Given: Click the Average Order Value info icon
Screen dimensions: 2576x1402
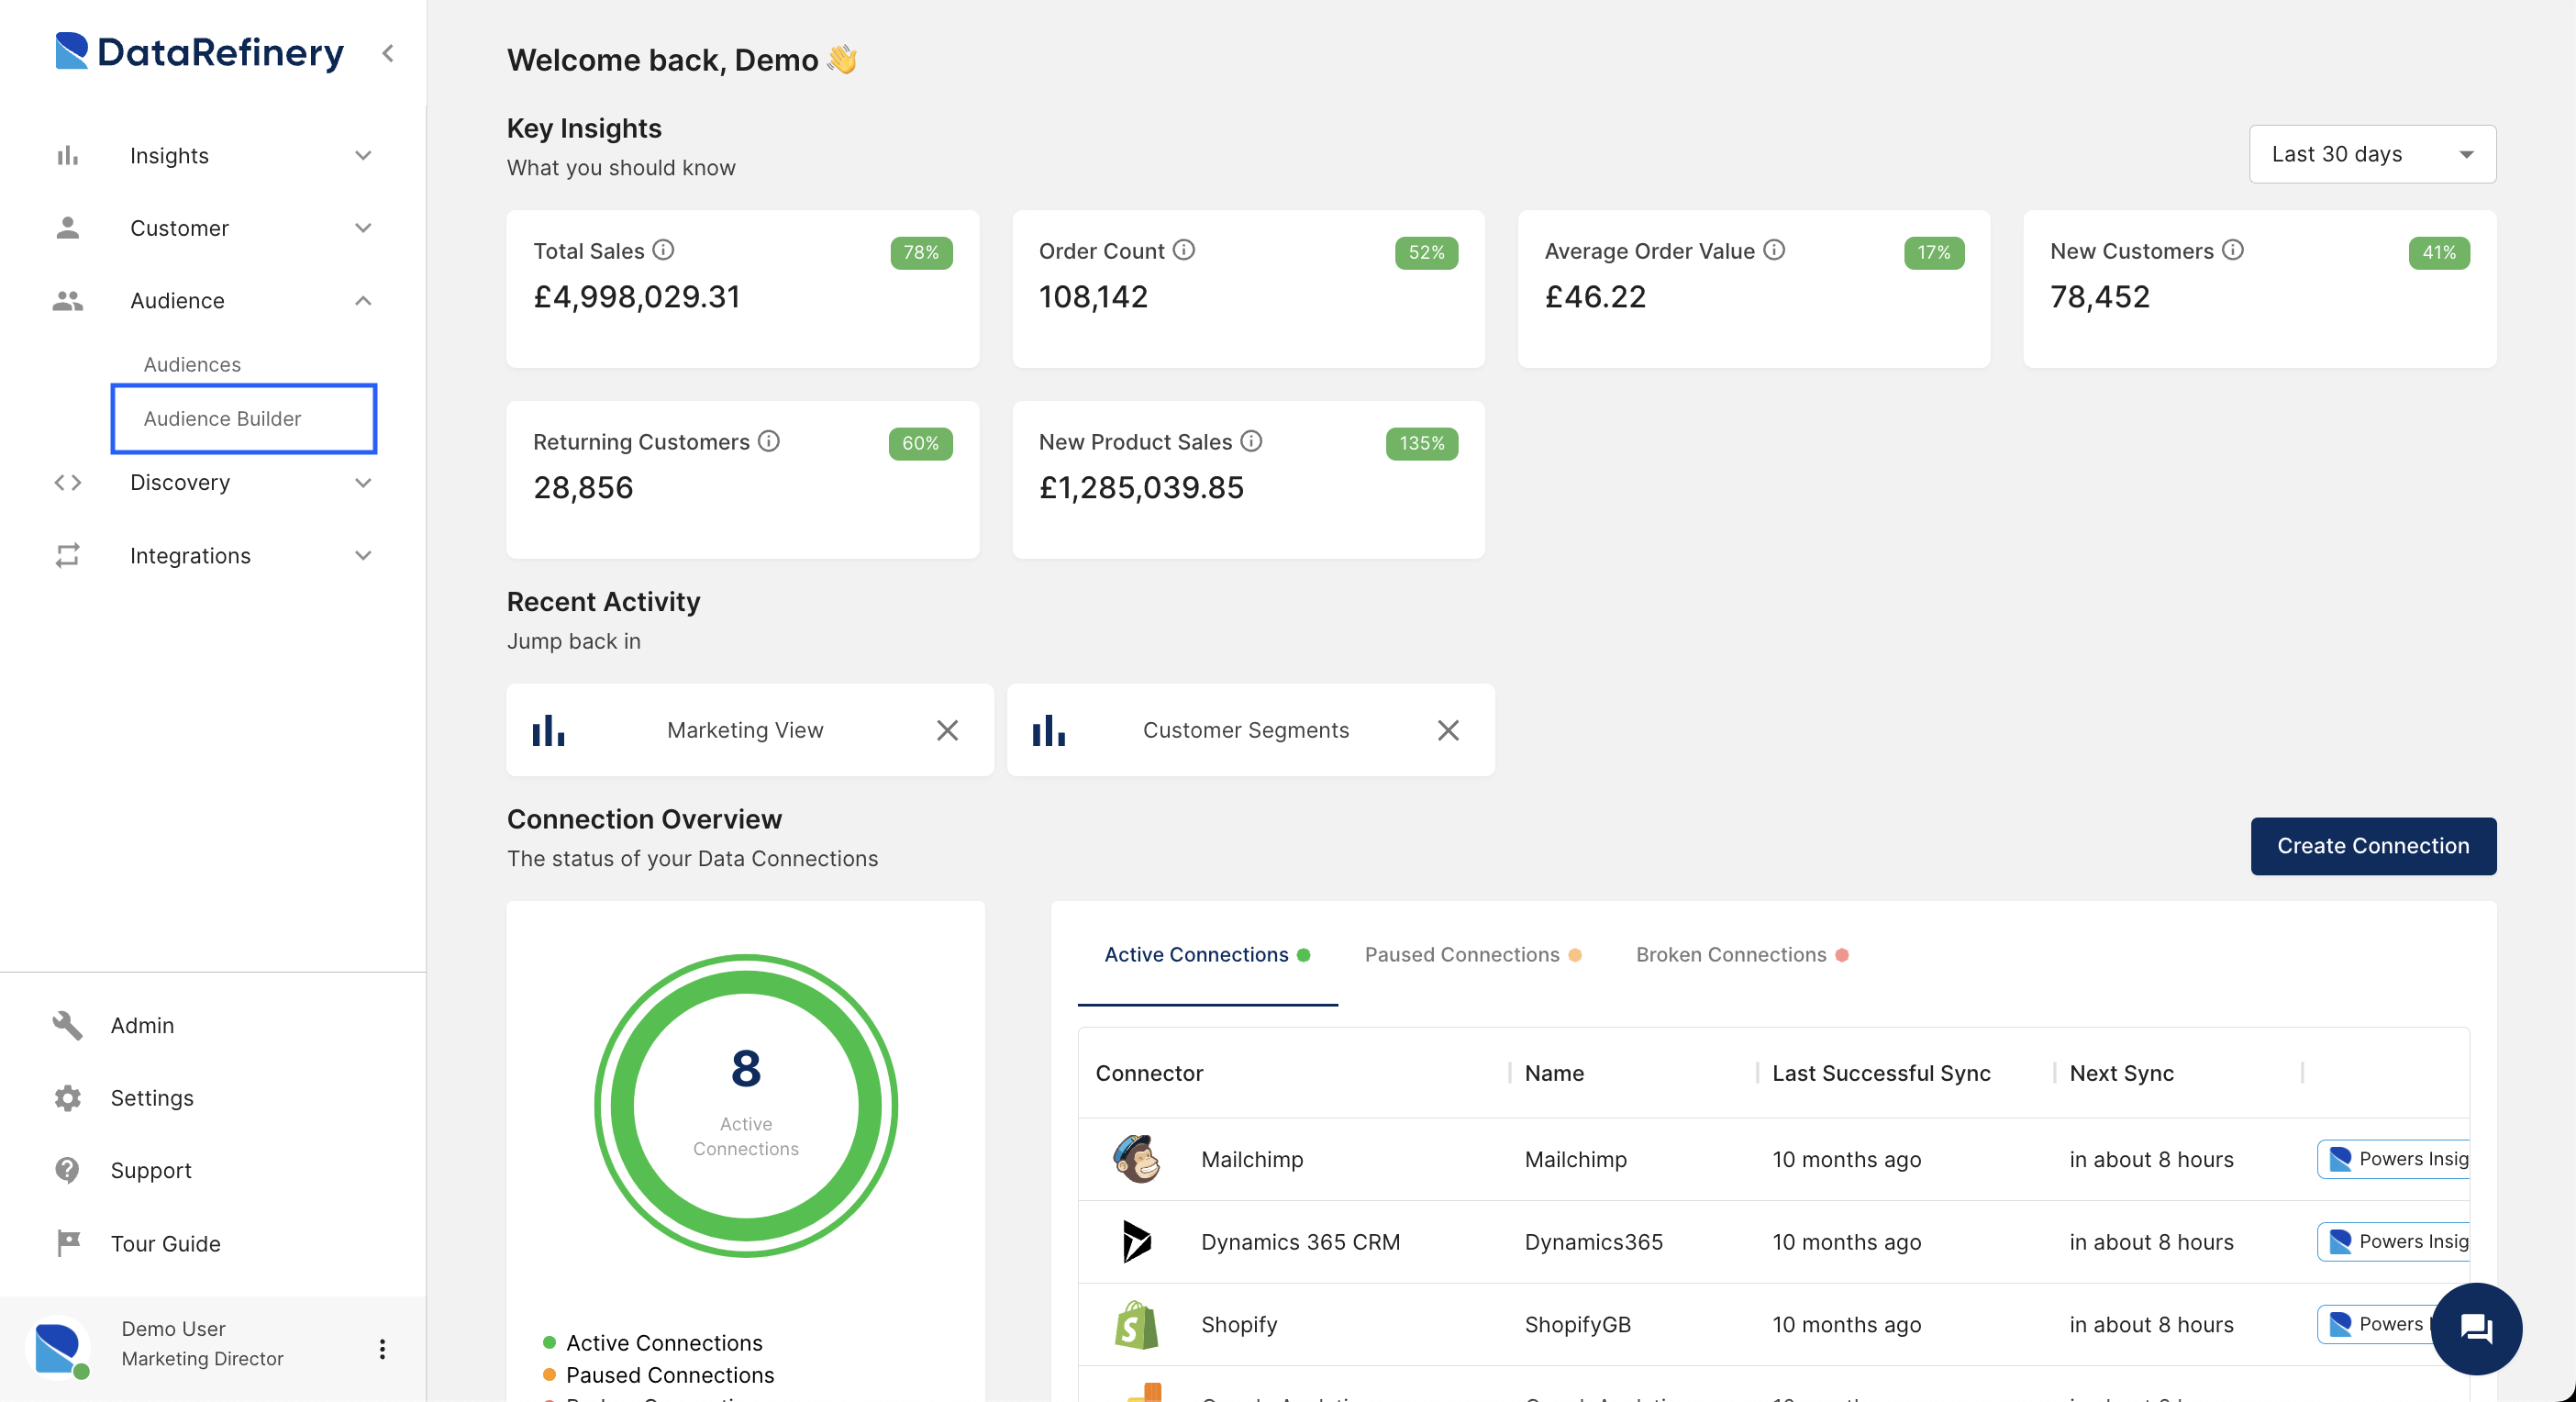Looking at the screenshot, I should coord(1773,250).
